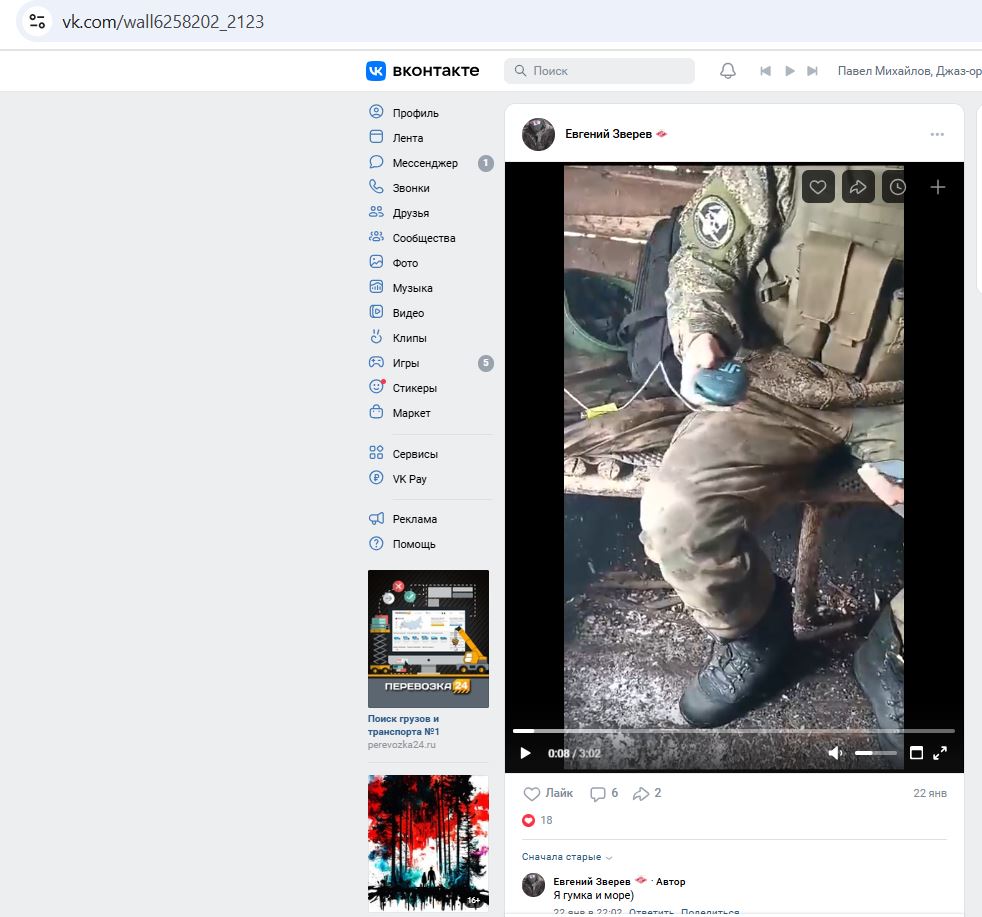Viewport: 982px width, 917px height.
Task: Click the browser address bar URL
Action: [163, 22]
